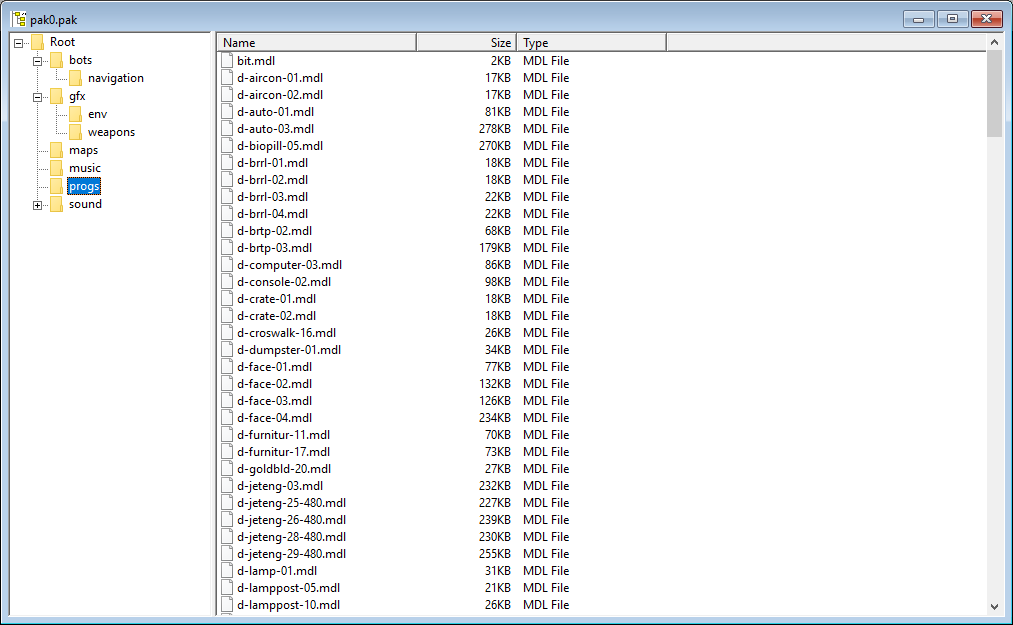This screenshot has height=625, width=1013.
Task: Click the Type column header
Action: (591, 43)
